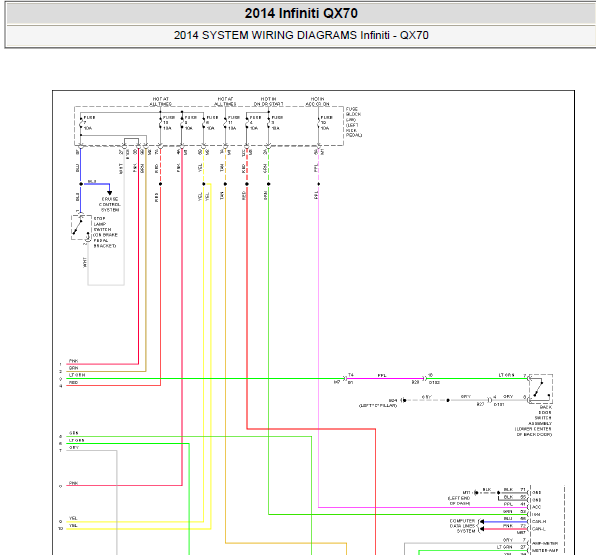The height and width of the screenshot is (555, 596).
Task: Click the Fuse 10 10A under ACC or ON
Action: coord(319,123)
